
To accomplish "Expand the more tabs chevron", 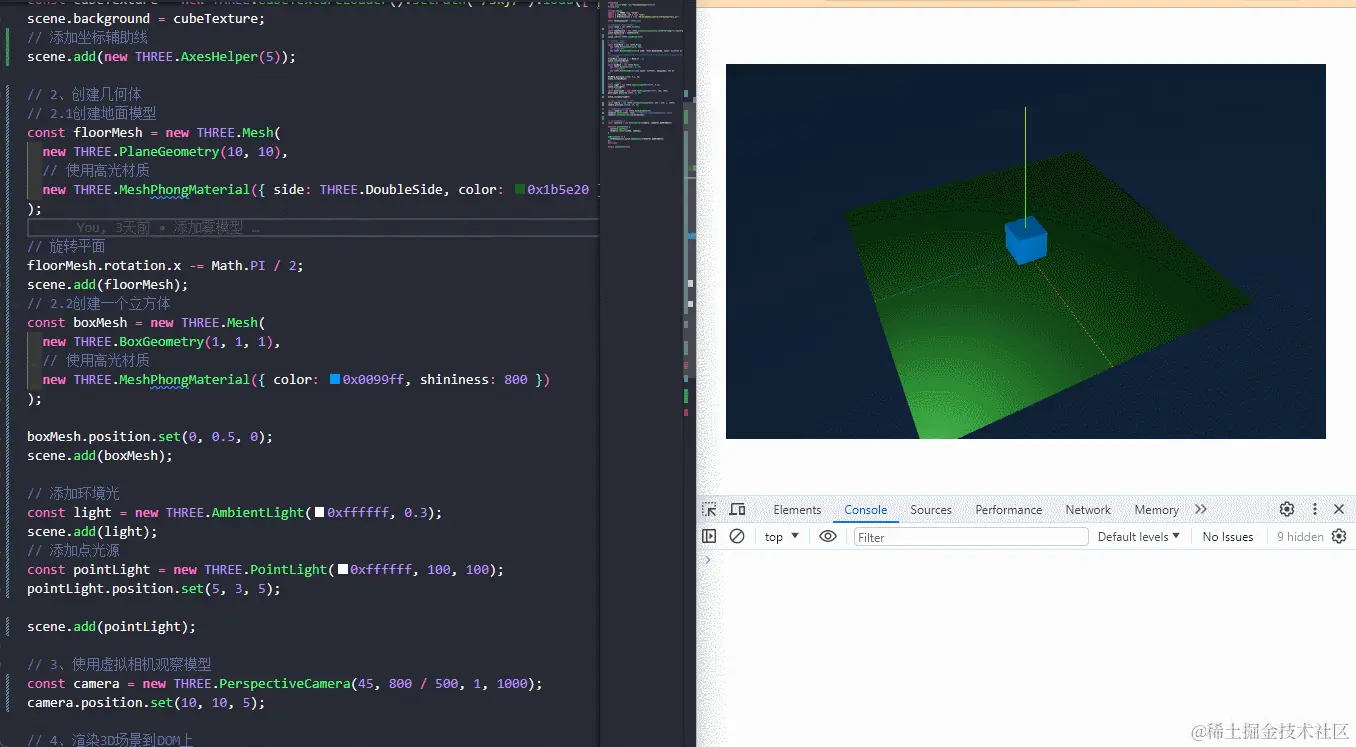I will [1201, 509].
